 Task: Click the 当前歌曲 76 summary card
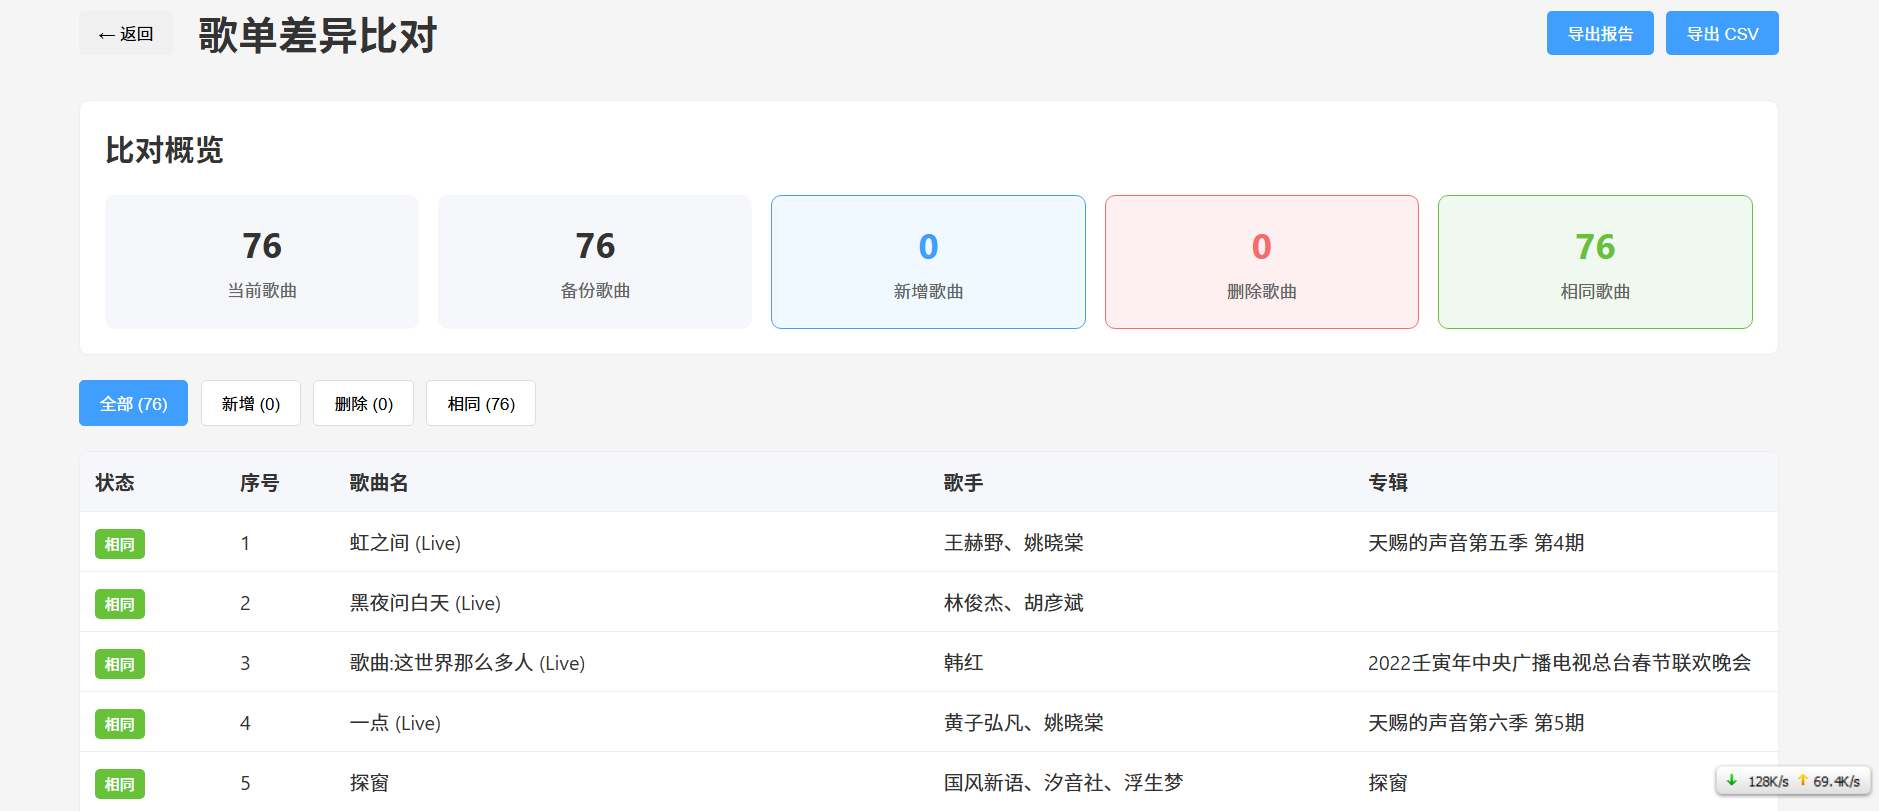[x=262, y=262]
